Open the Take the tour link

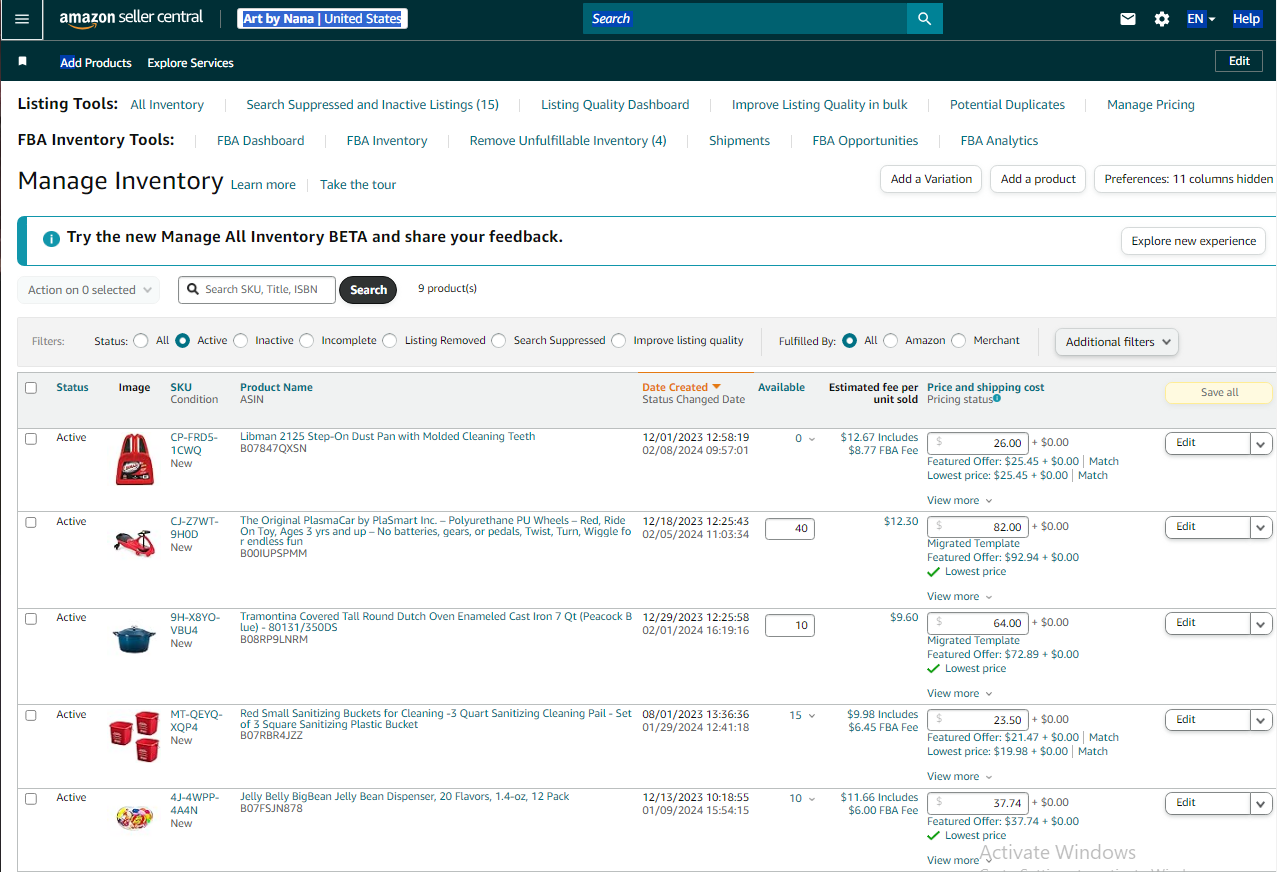(x=358, y=185)
